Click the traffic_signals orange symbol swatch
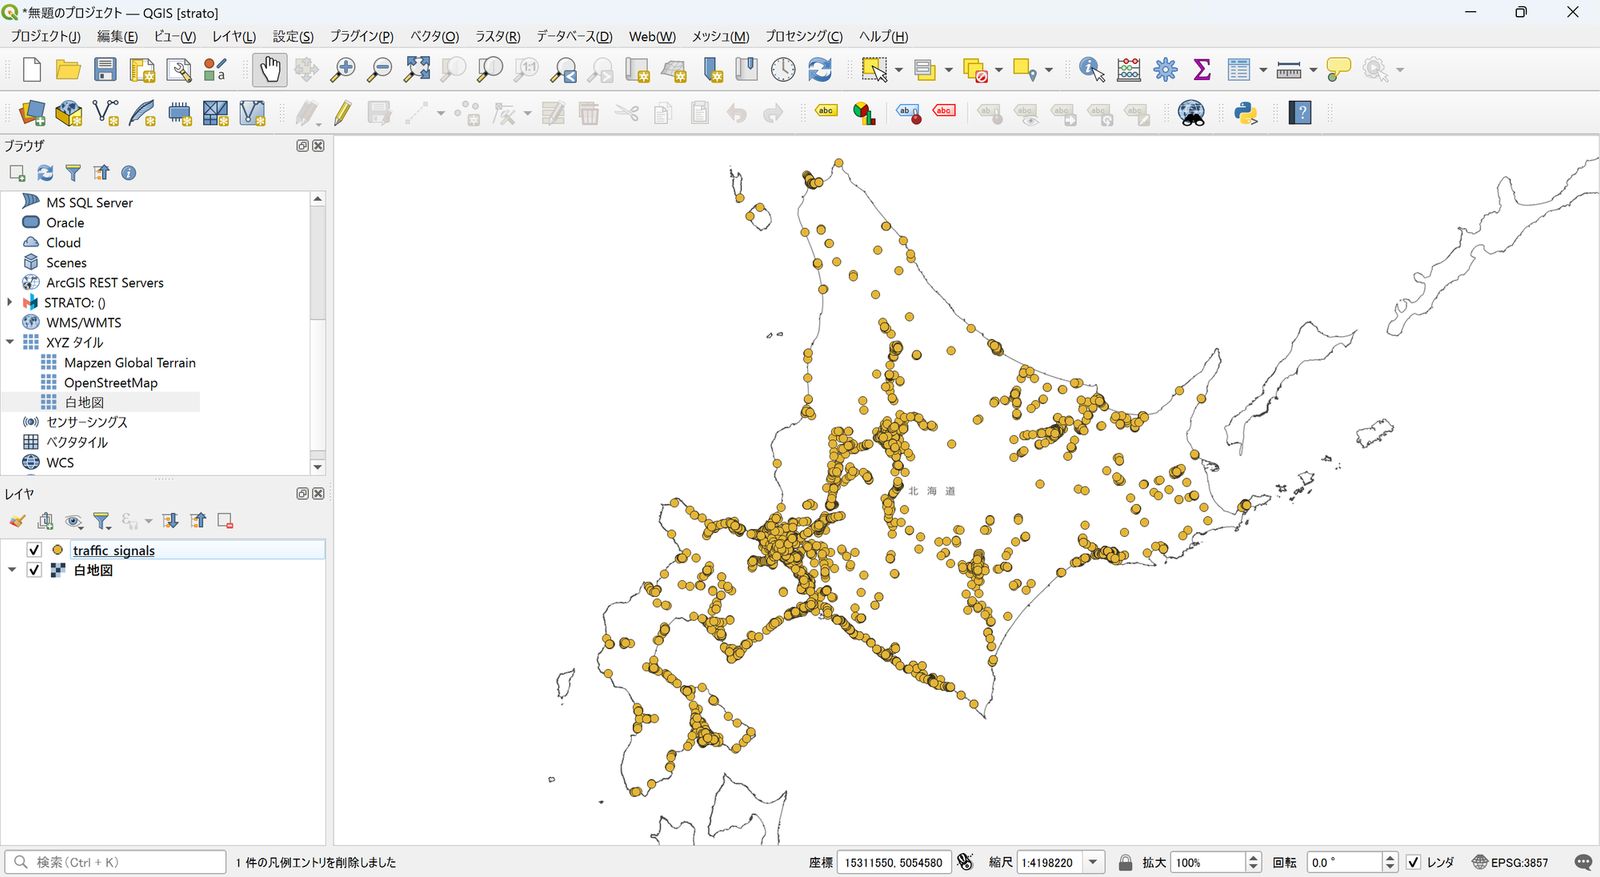The height and width of the screenshot is (877, 1600). tap(58, 550)
